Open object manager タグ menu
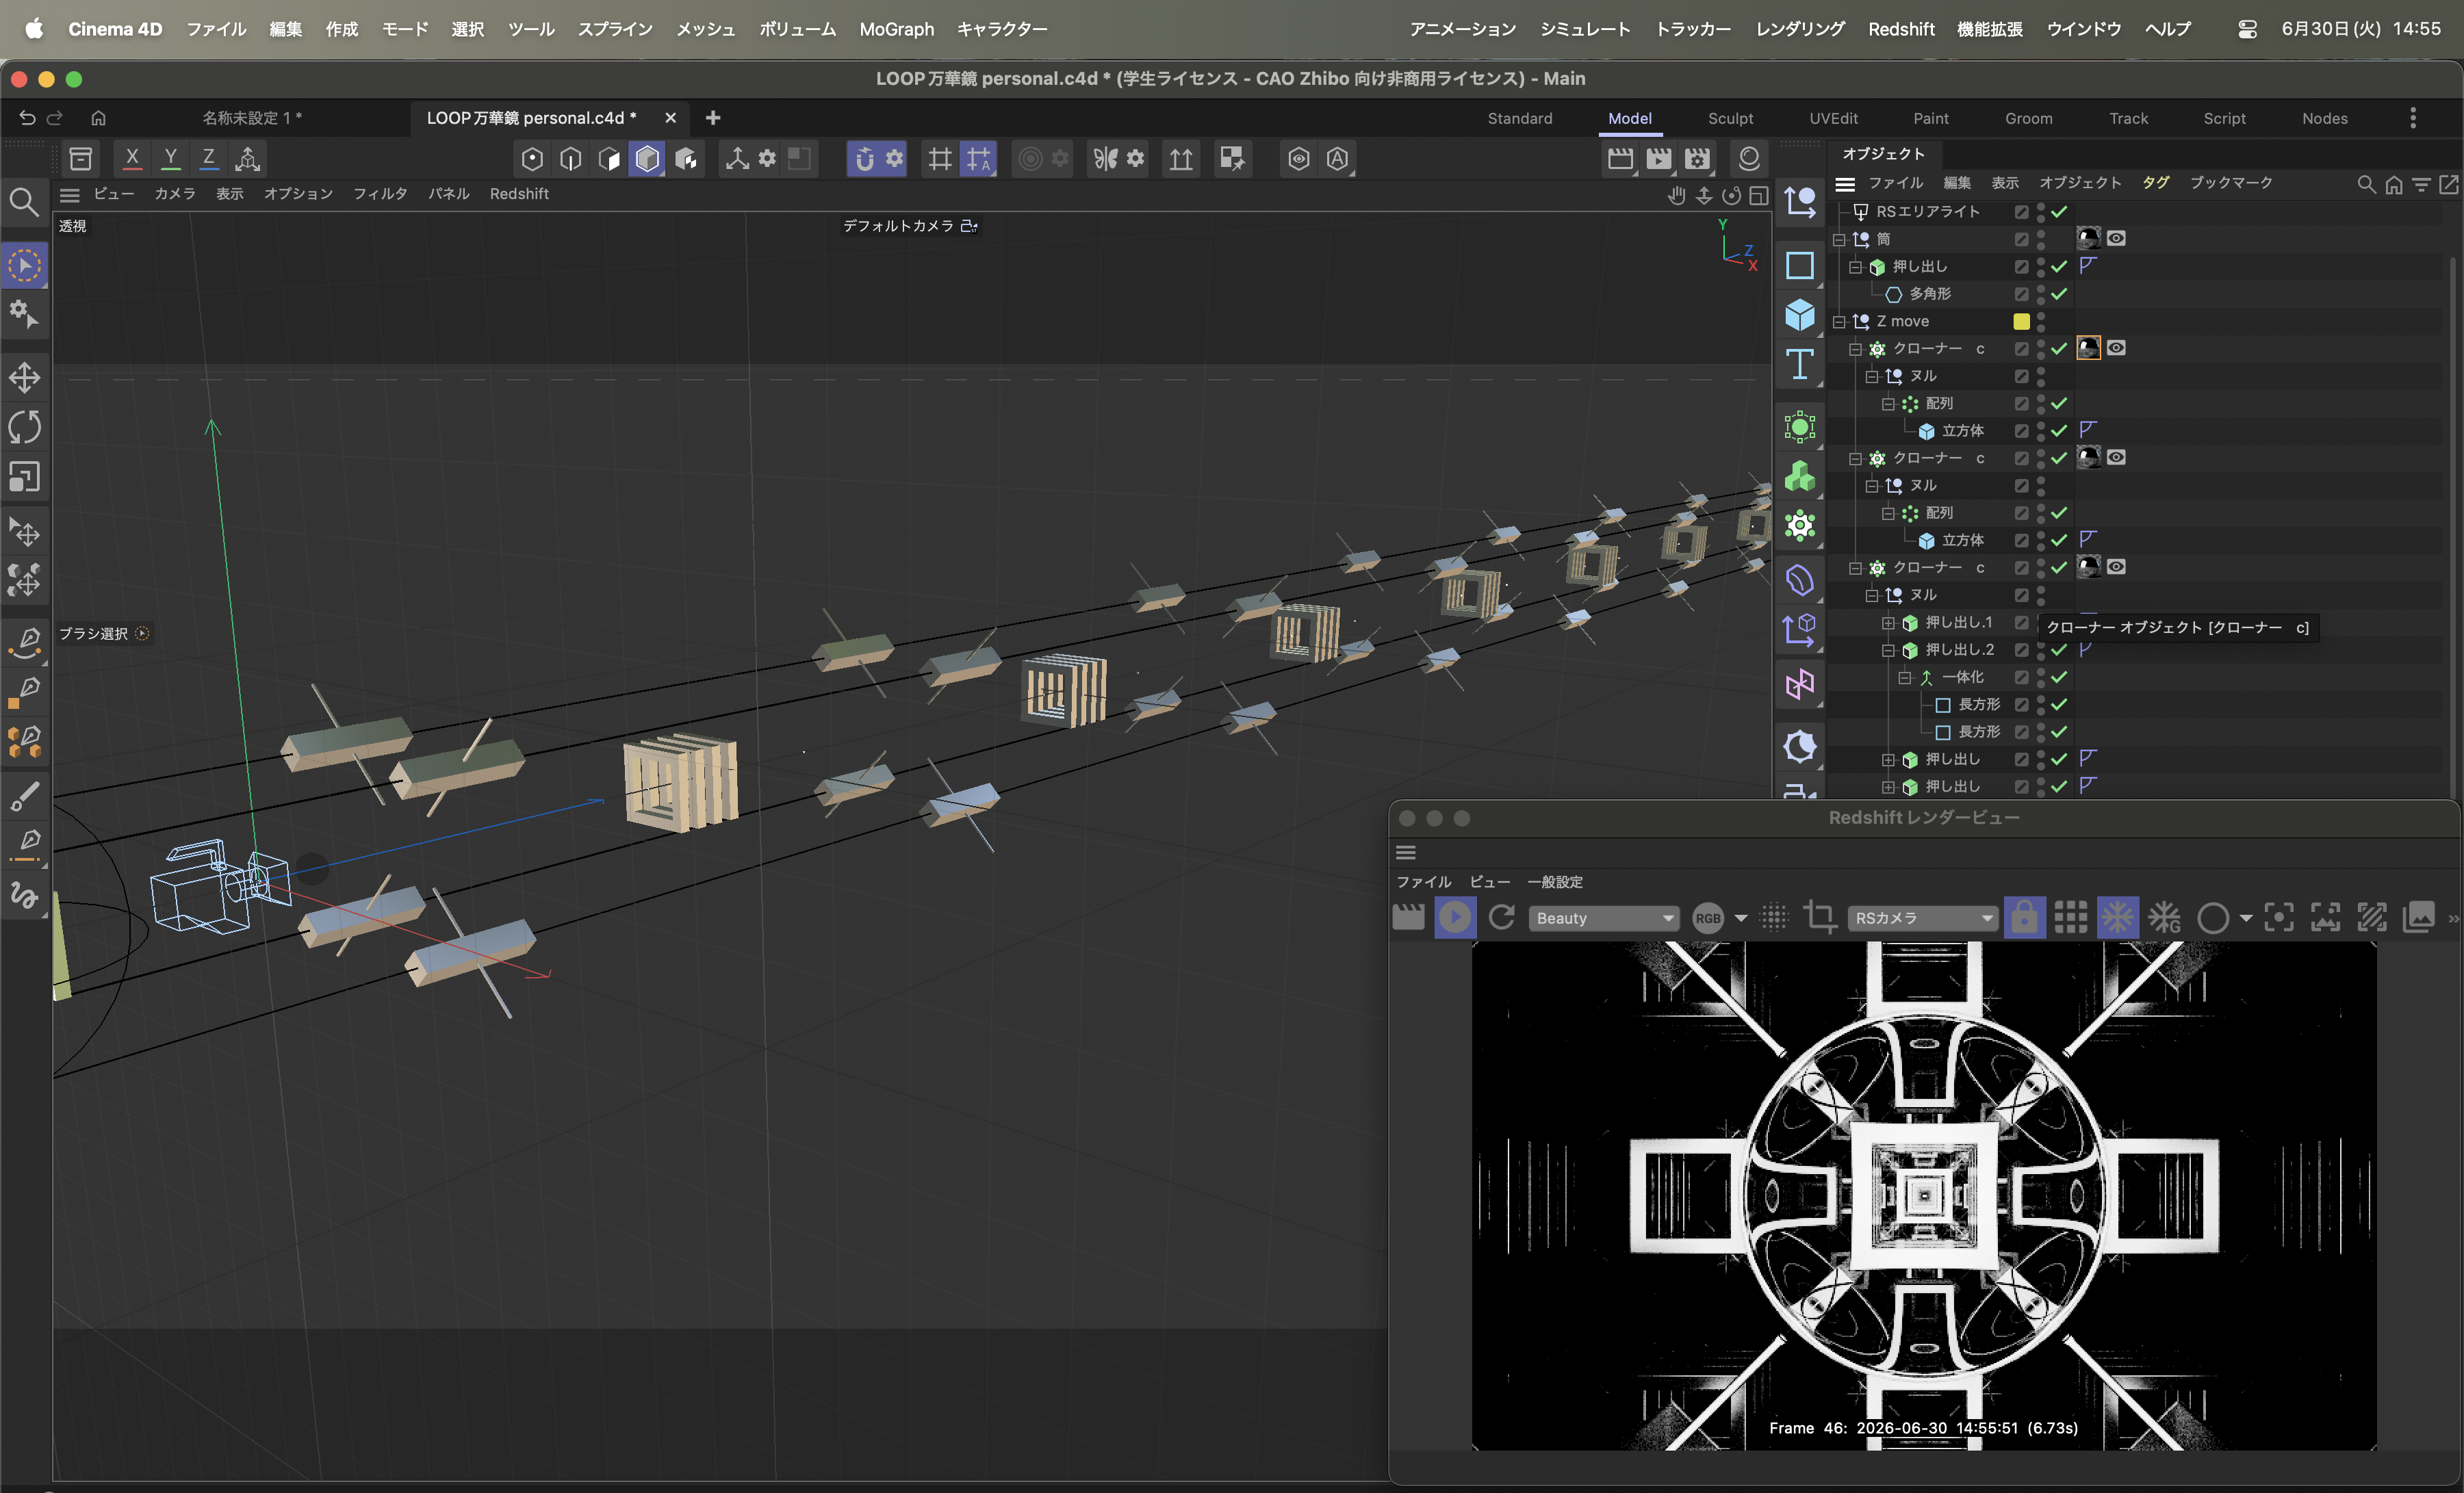The width and height of the screenshot is (2464, 1493). click(2155, 183)
